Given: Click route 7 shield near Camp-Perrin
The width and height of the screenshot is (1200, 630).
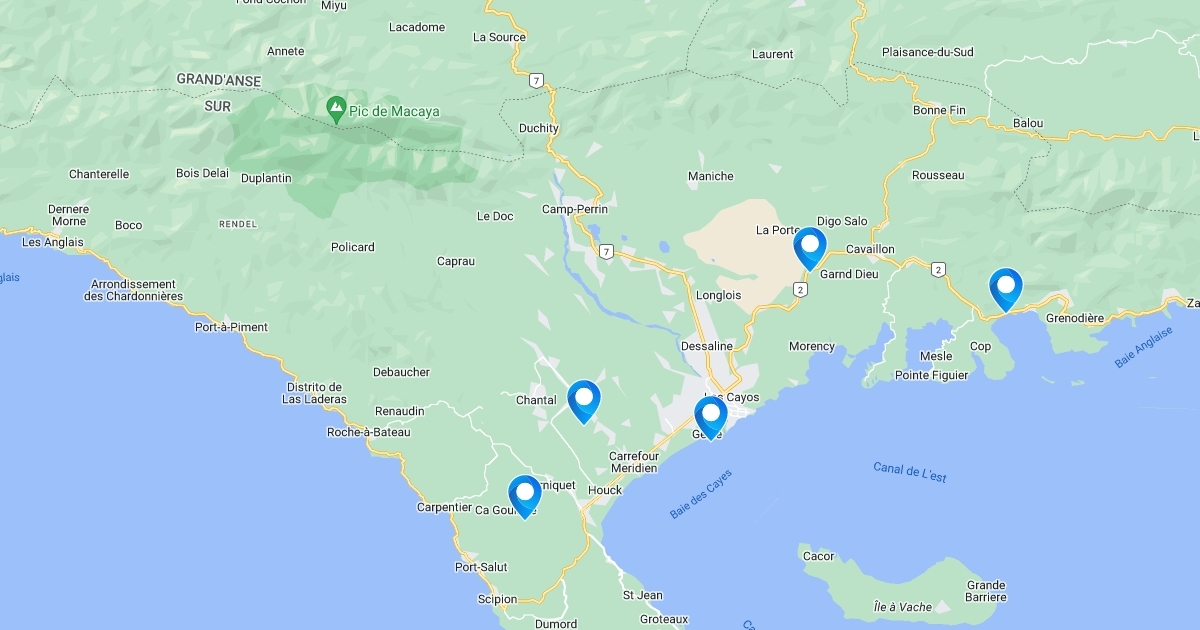Looking at the screenshot, I should point(606,250).
